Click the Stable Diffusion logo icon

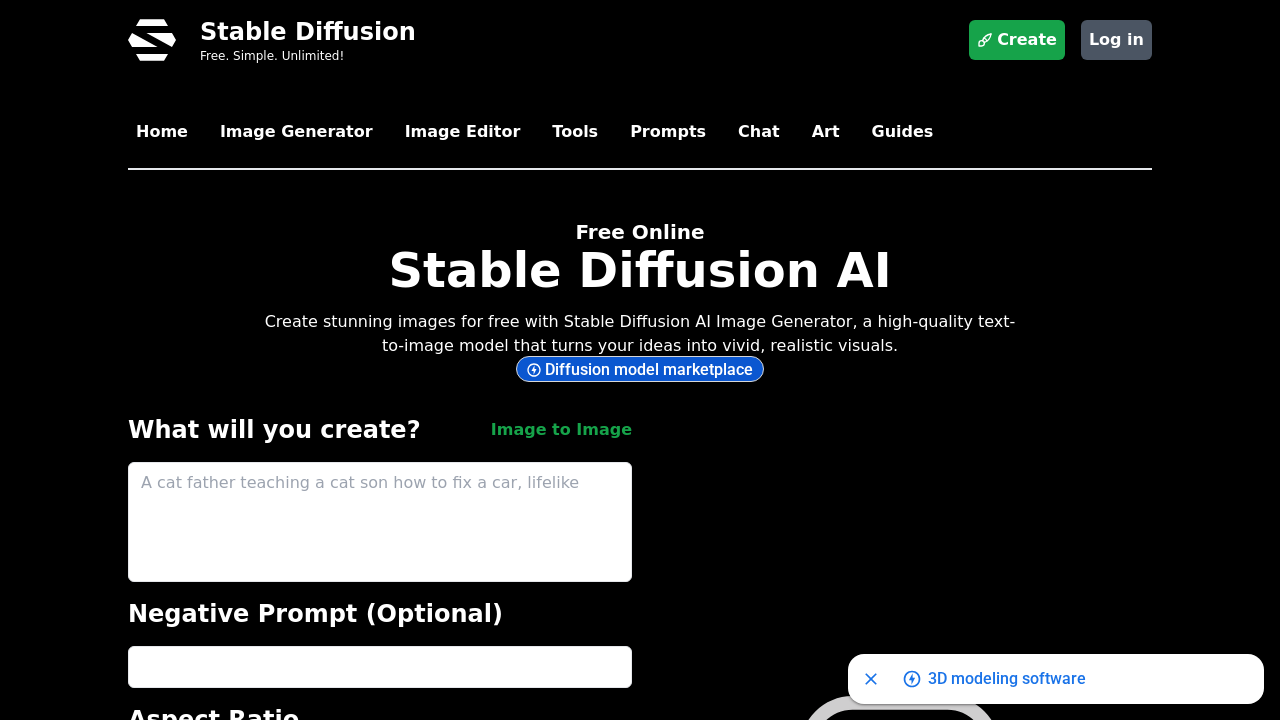[x=151, y=40]
